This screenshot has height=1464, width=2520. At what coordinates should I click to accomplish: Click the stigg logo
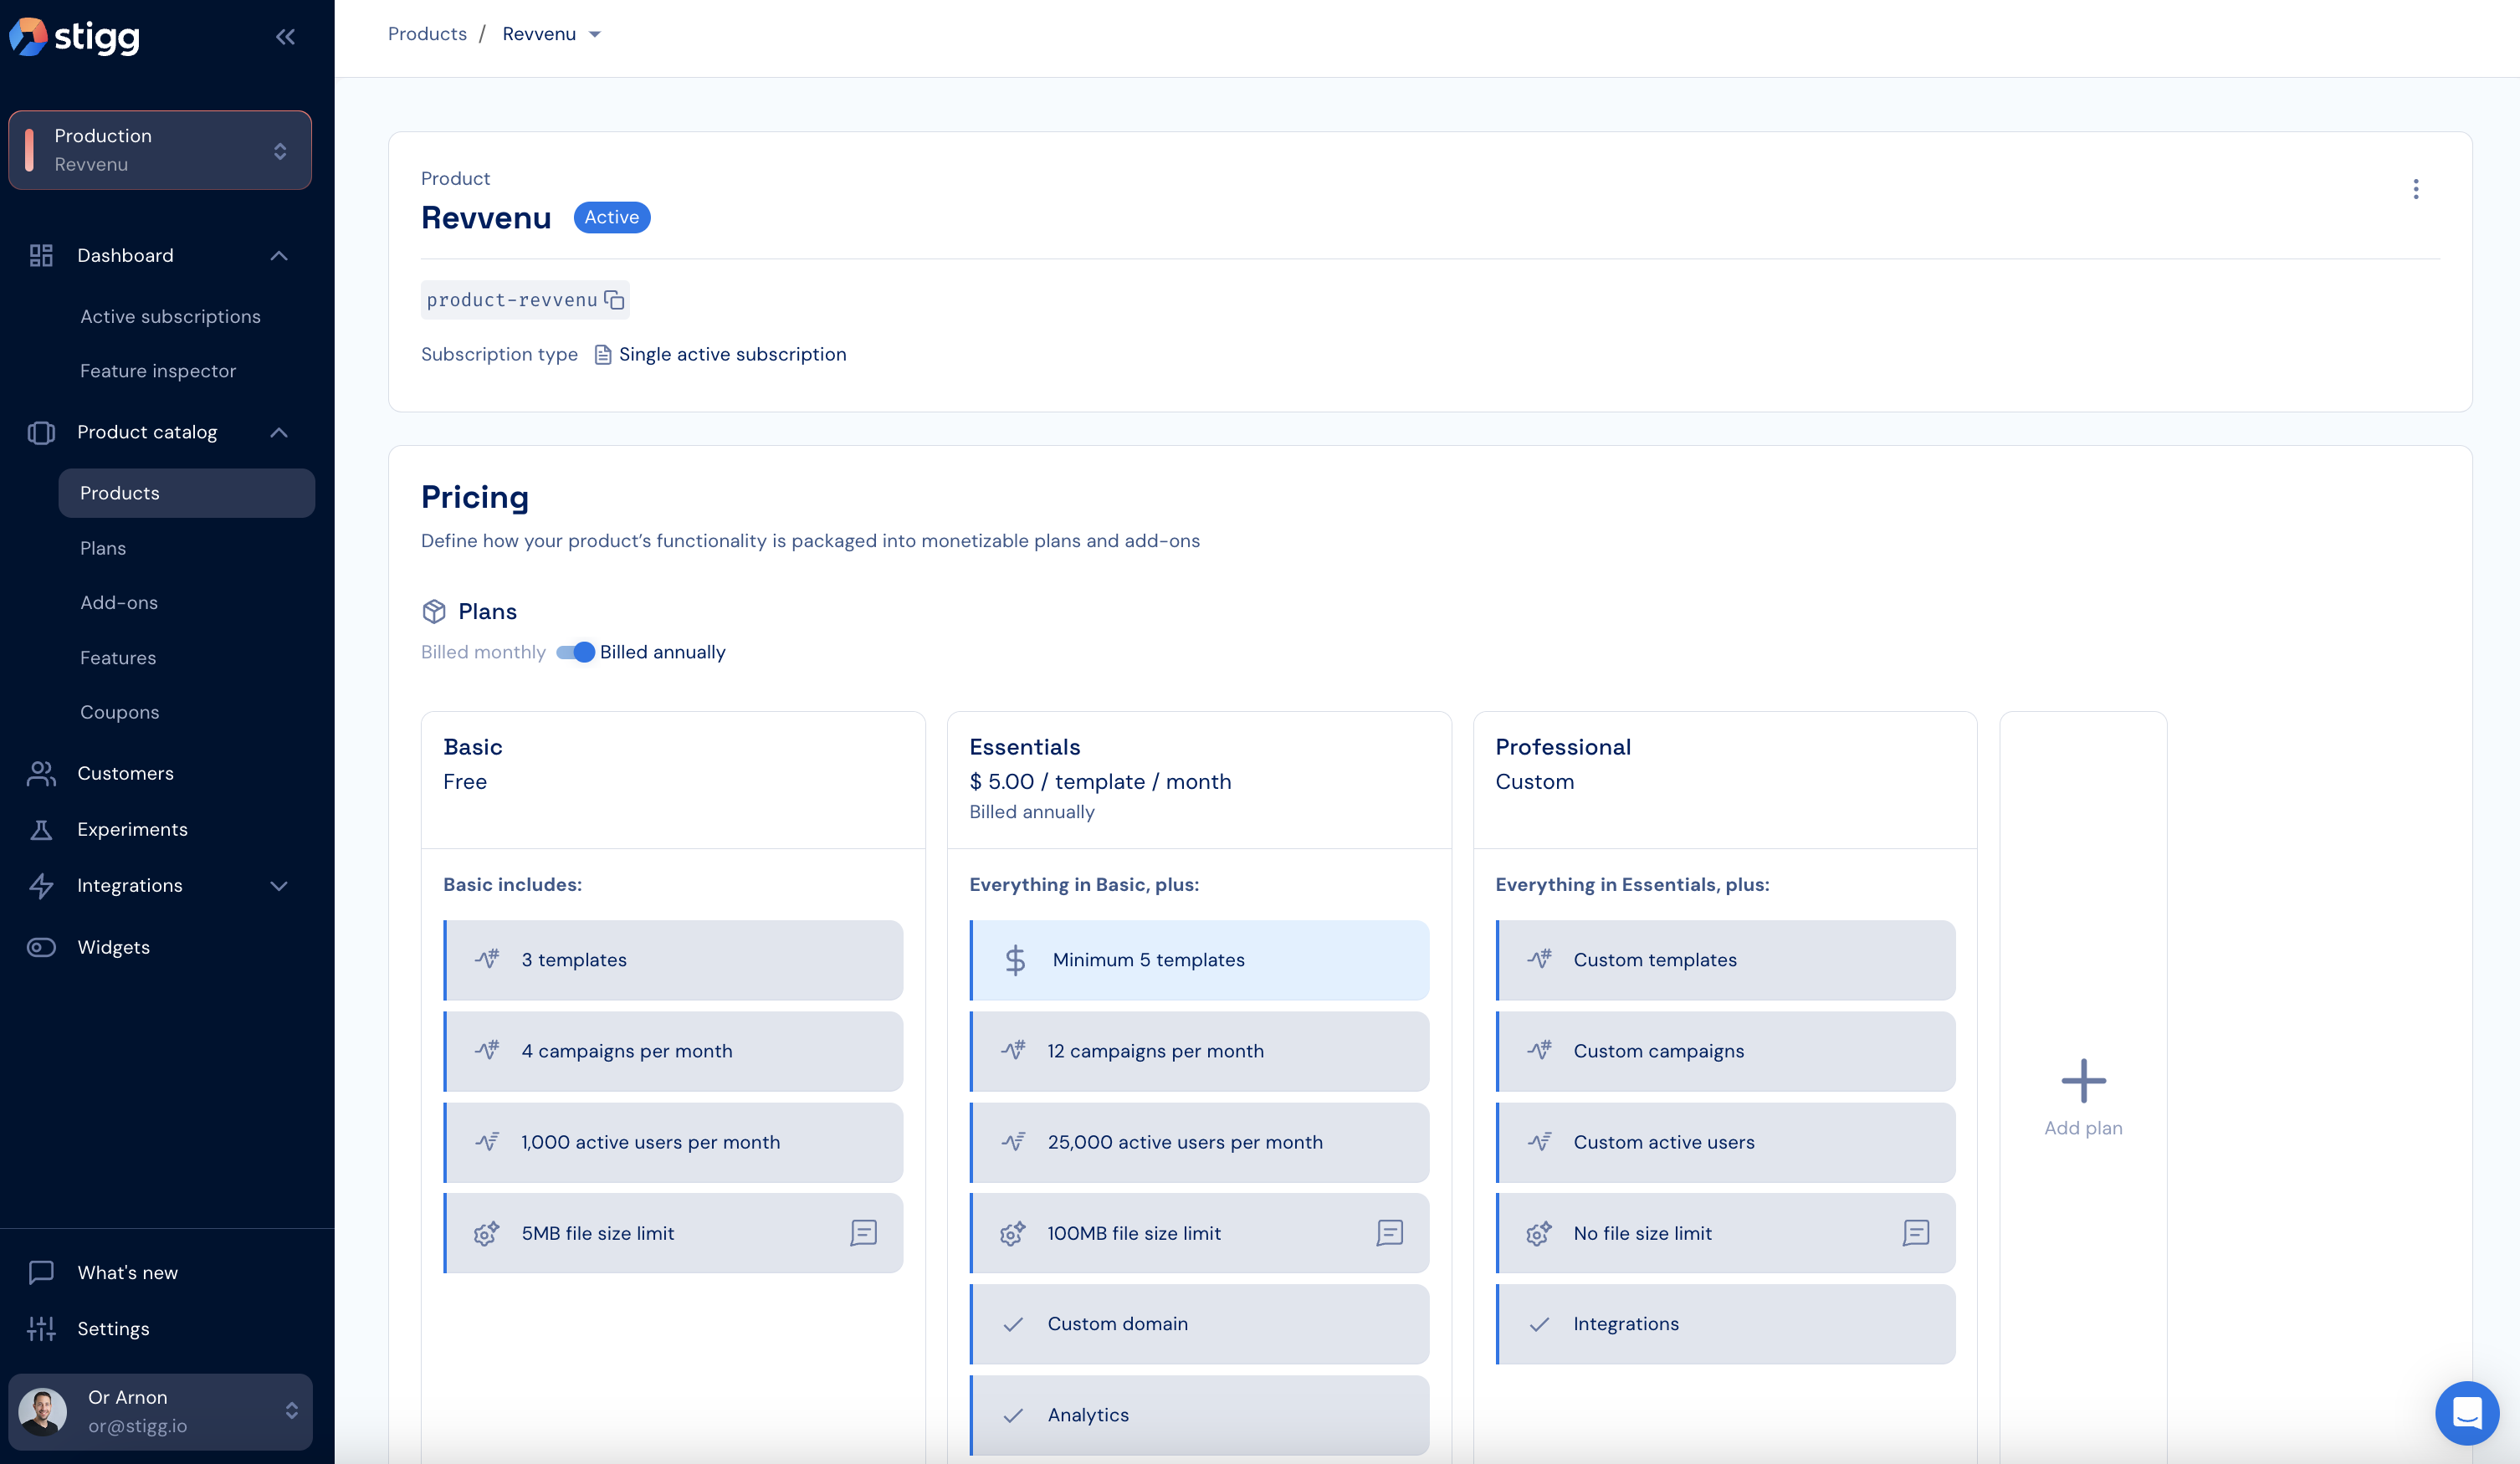coord(75,37)
